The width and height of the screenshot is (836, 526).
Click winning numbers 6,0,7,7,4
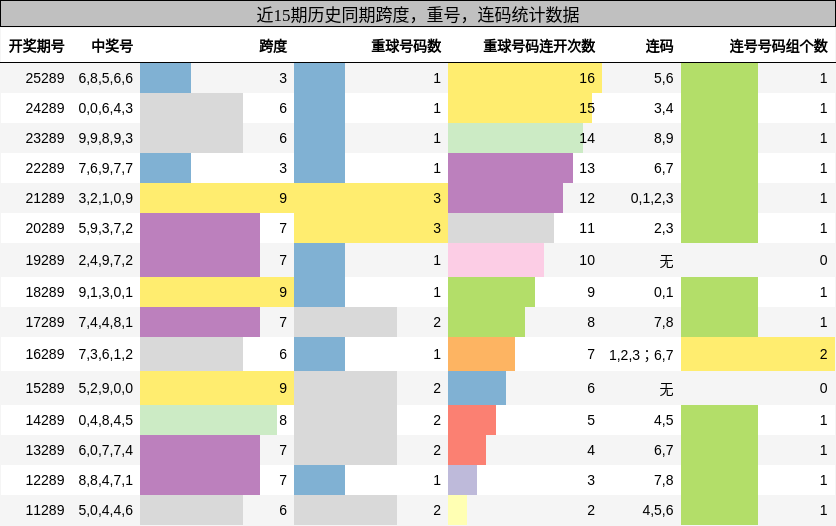tap(106, 450)
